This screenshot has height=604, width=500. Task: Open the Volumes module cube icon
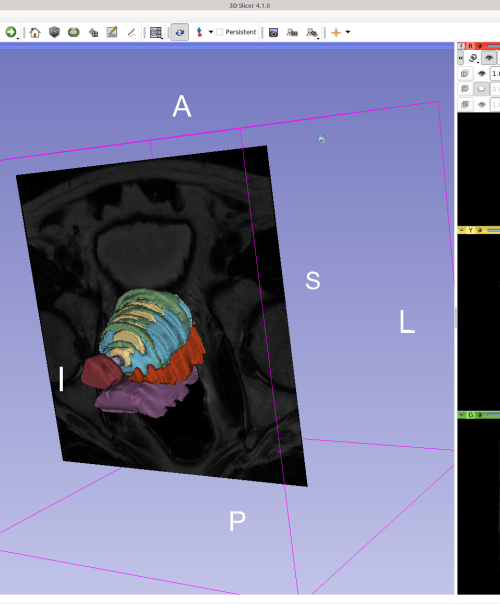click(x=54, y=32)
